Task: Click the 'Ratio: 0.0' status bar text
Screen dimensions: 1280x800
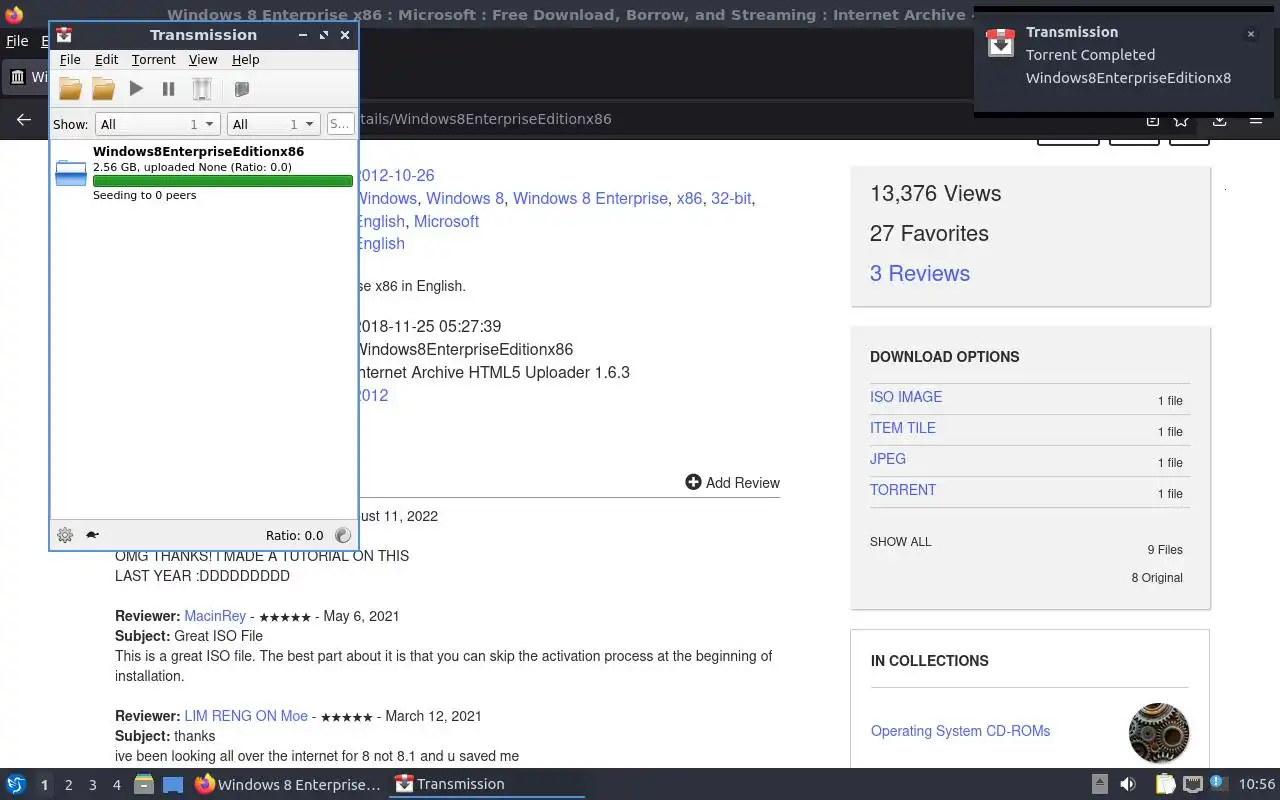Action: pyautogui.click(x=294, y=535)
